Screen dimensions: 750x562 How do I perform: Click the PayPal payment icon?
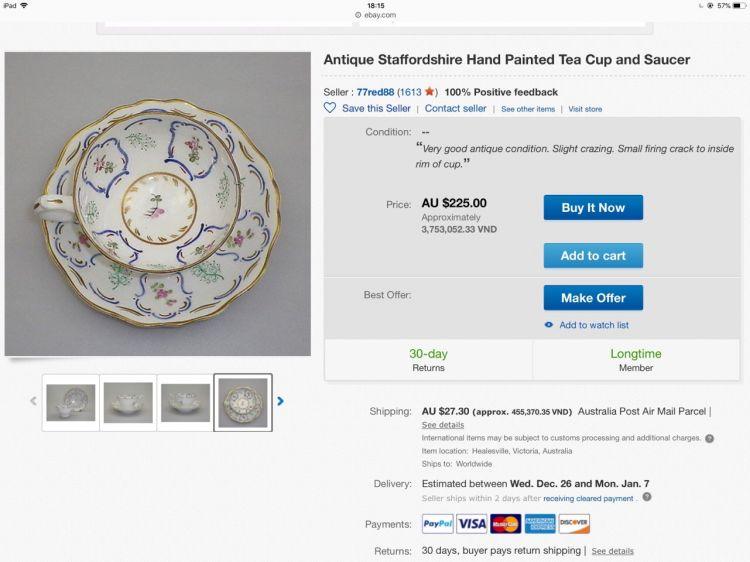tap(437, 524)
